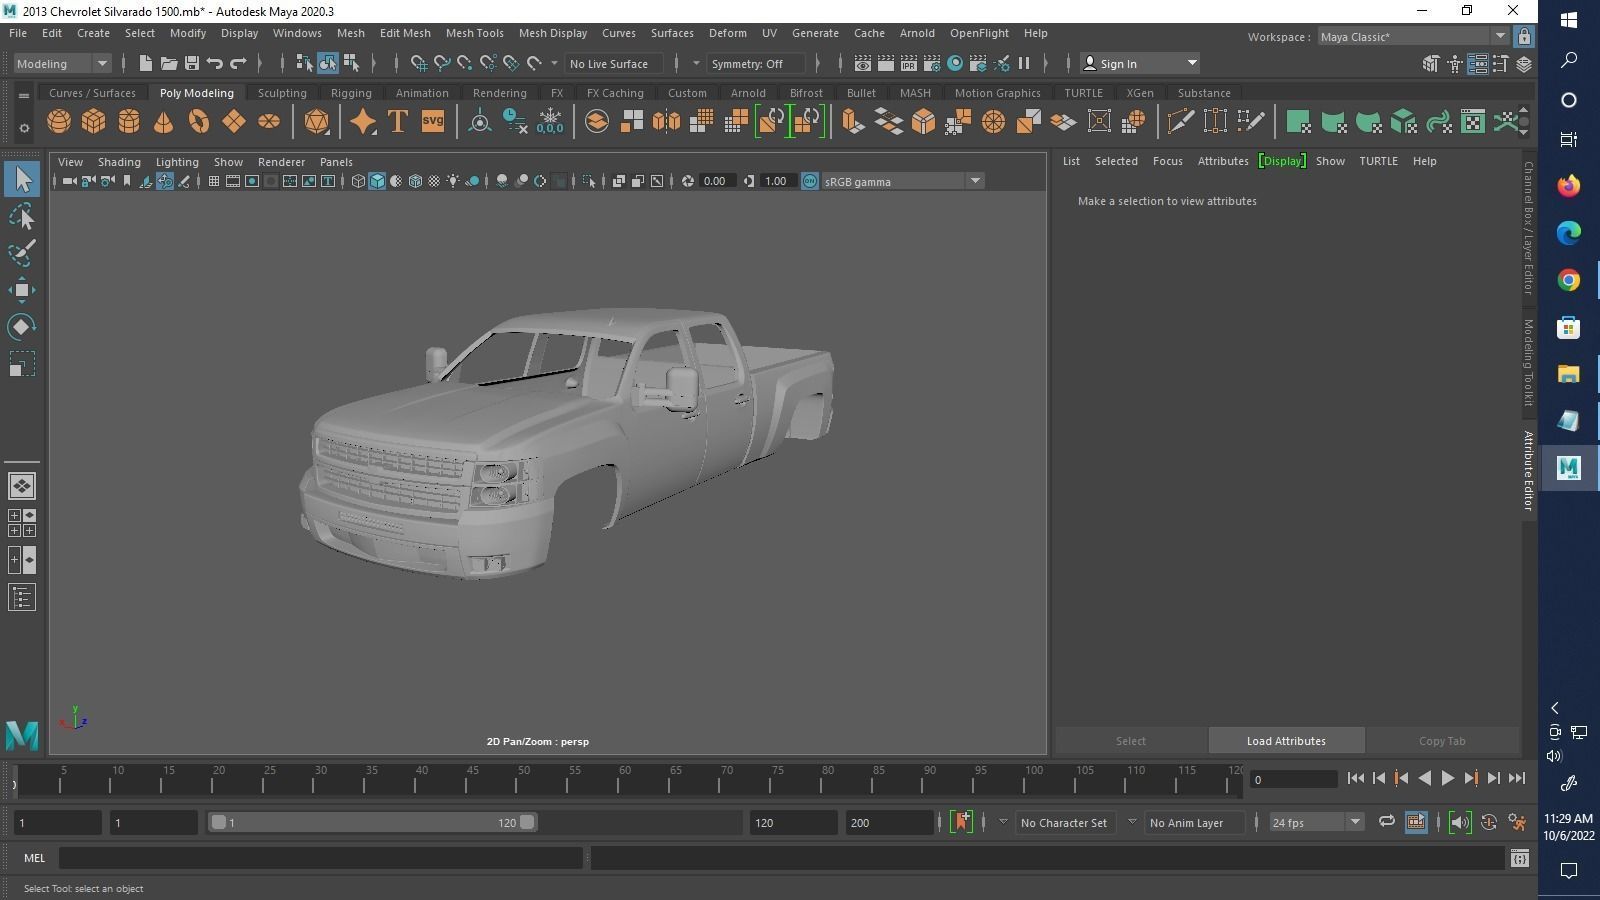This screenshot has height=900, width=1600.
Task: Create a polygon cone from shelf
Action: (x=164, y=122)
